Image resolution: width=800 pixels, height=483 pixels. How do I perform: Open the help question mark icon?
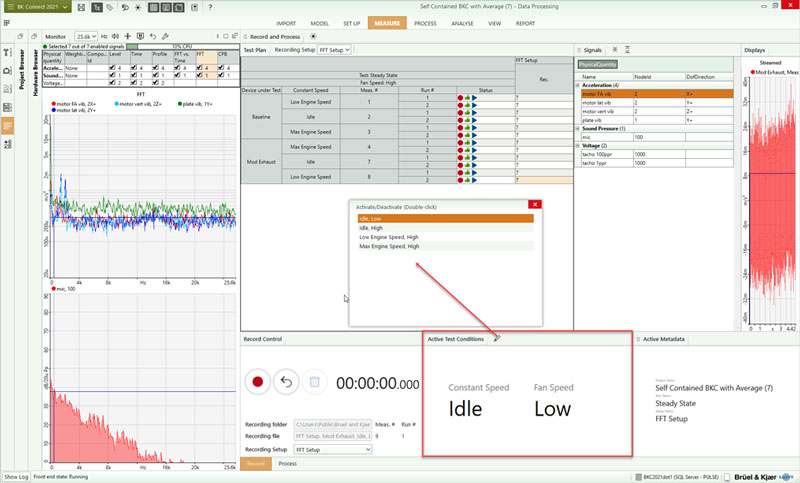[x=210, y=7]
